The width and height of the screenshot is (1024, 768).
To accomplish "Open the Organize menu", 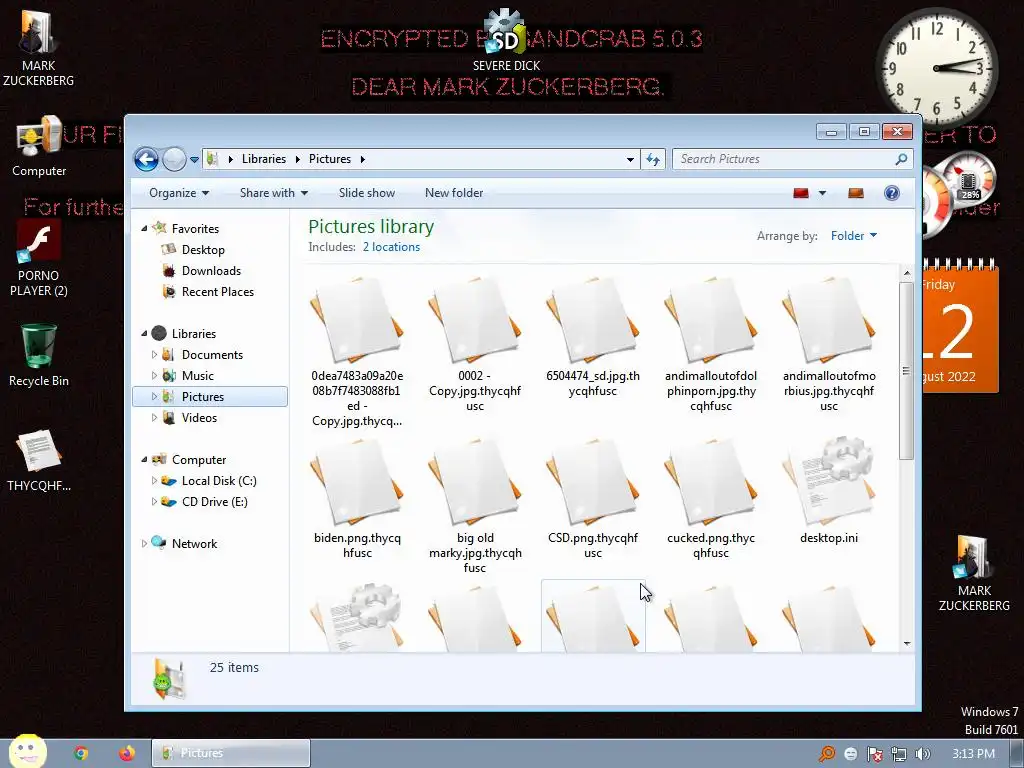I will click(x=179, y=193).
